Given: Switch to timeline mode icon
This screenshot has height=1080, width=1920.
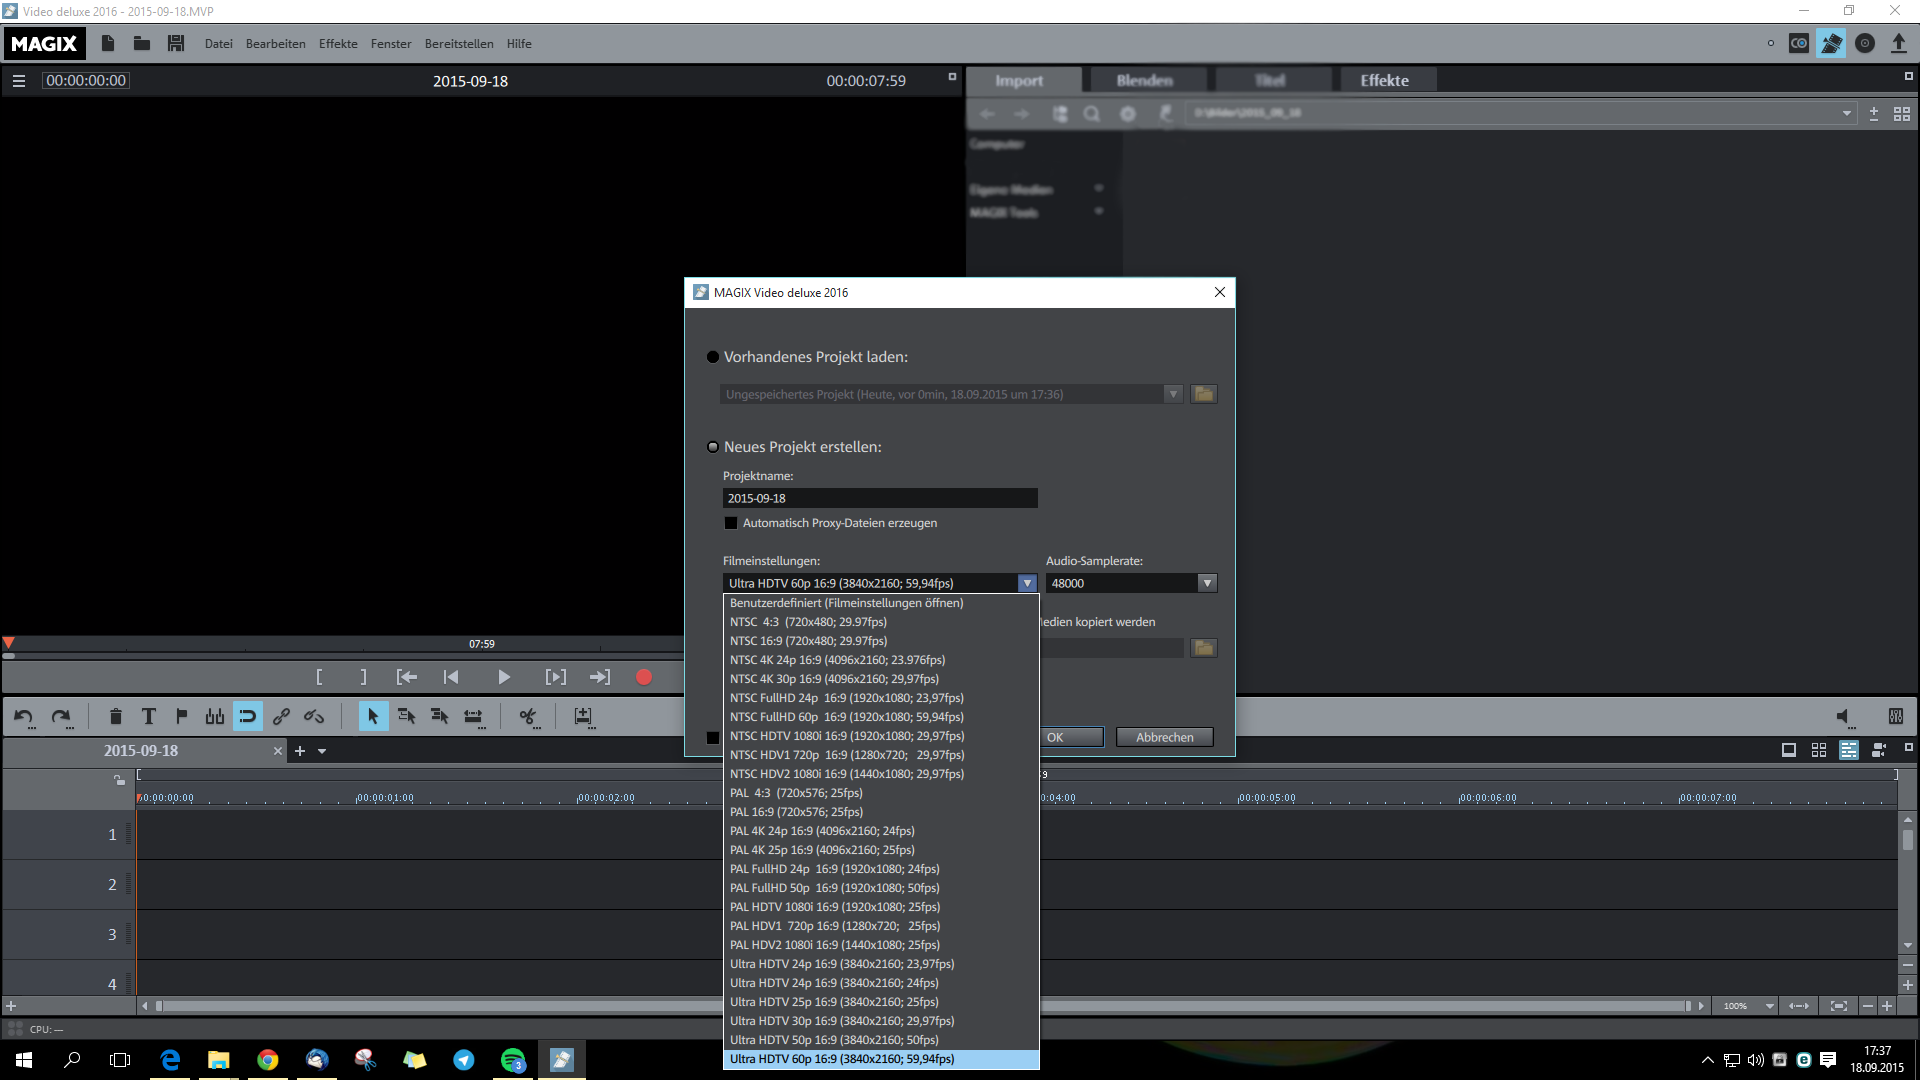Looking at the screenshot, I should tap(1849, 750).
